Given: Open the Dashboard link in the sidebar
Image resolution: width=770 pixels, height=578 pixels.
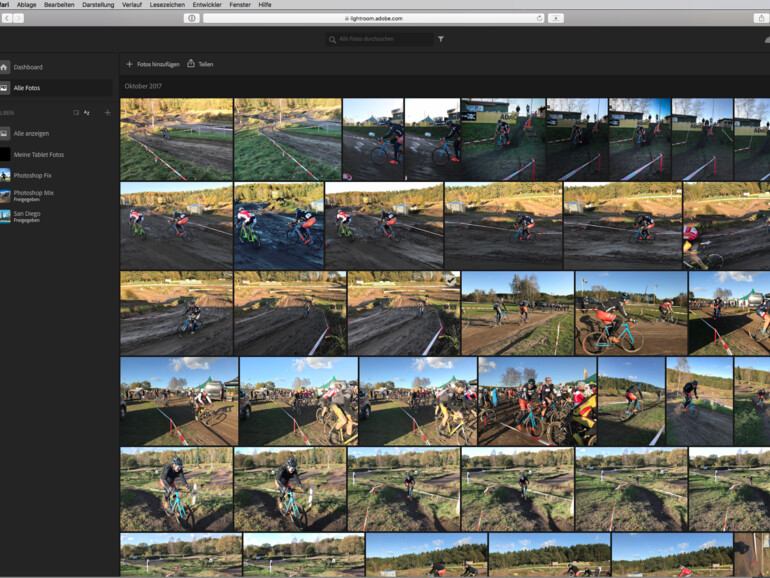Looking at the screenshot, I should (28, 67).
